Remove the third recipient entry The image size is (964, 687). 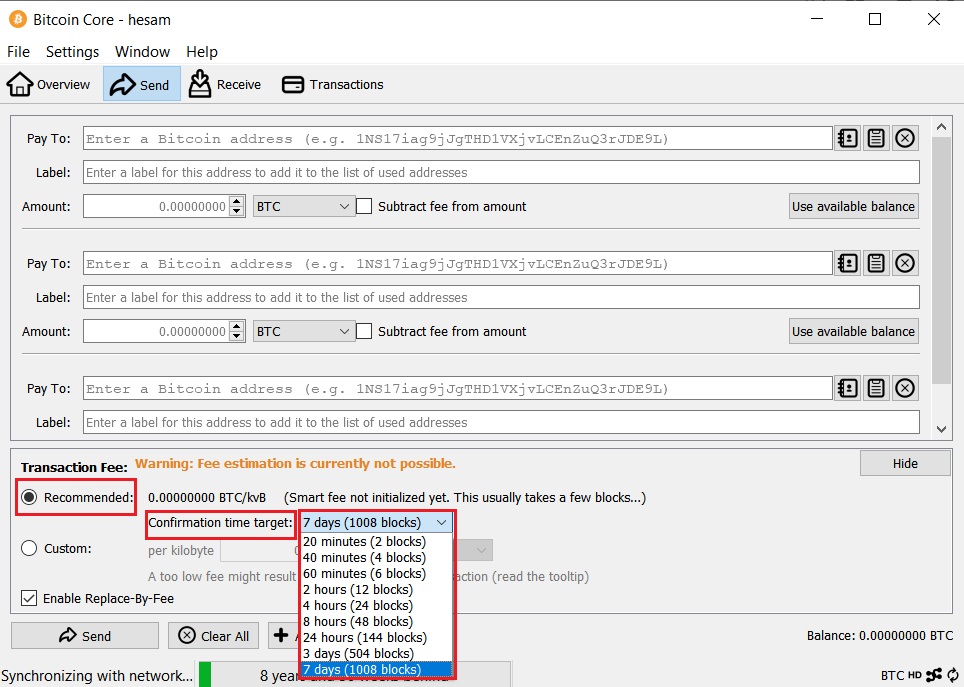pos(905,388)
